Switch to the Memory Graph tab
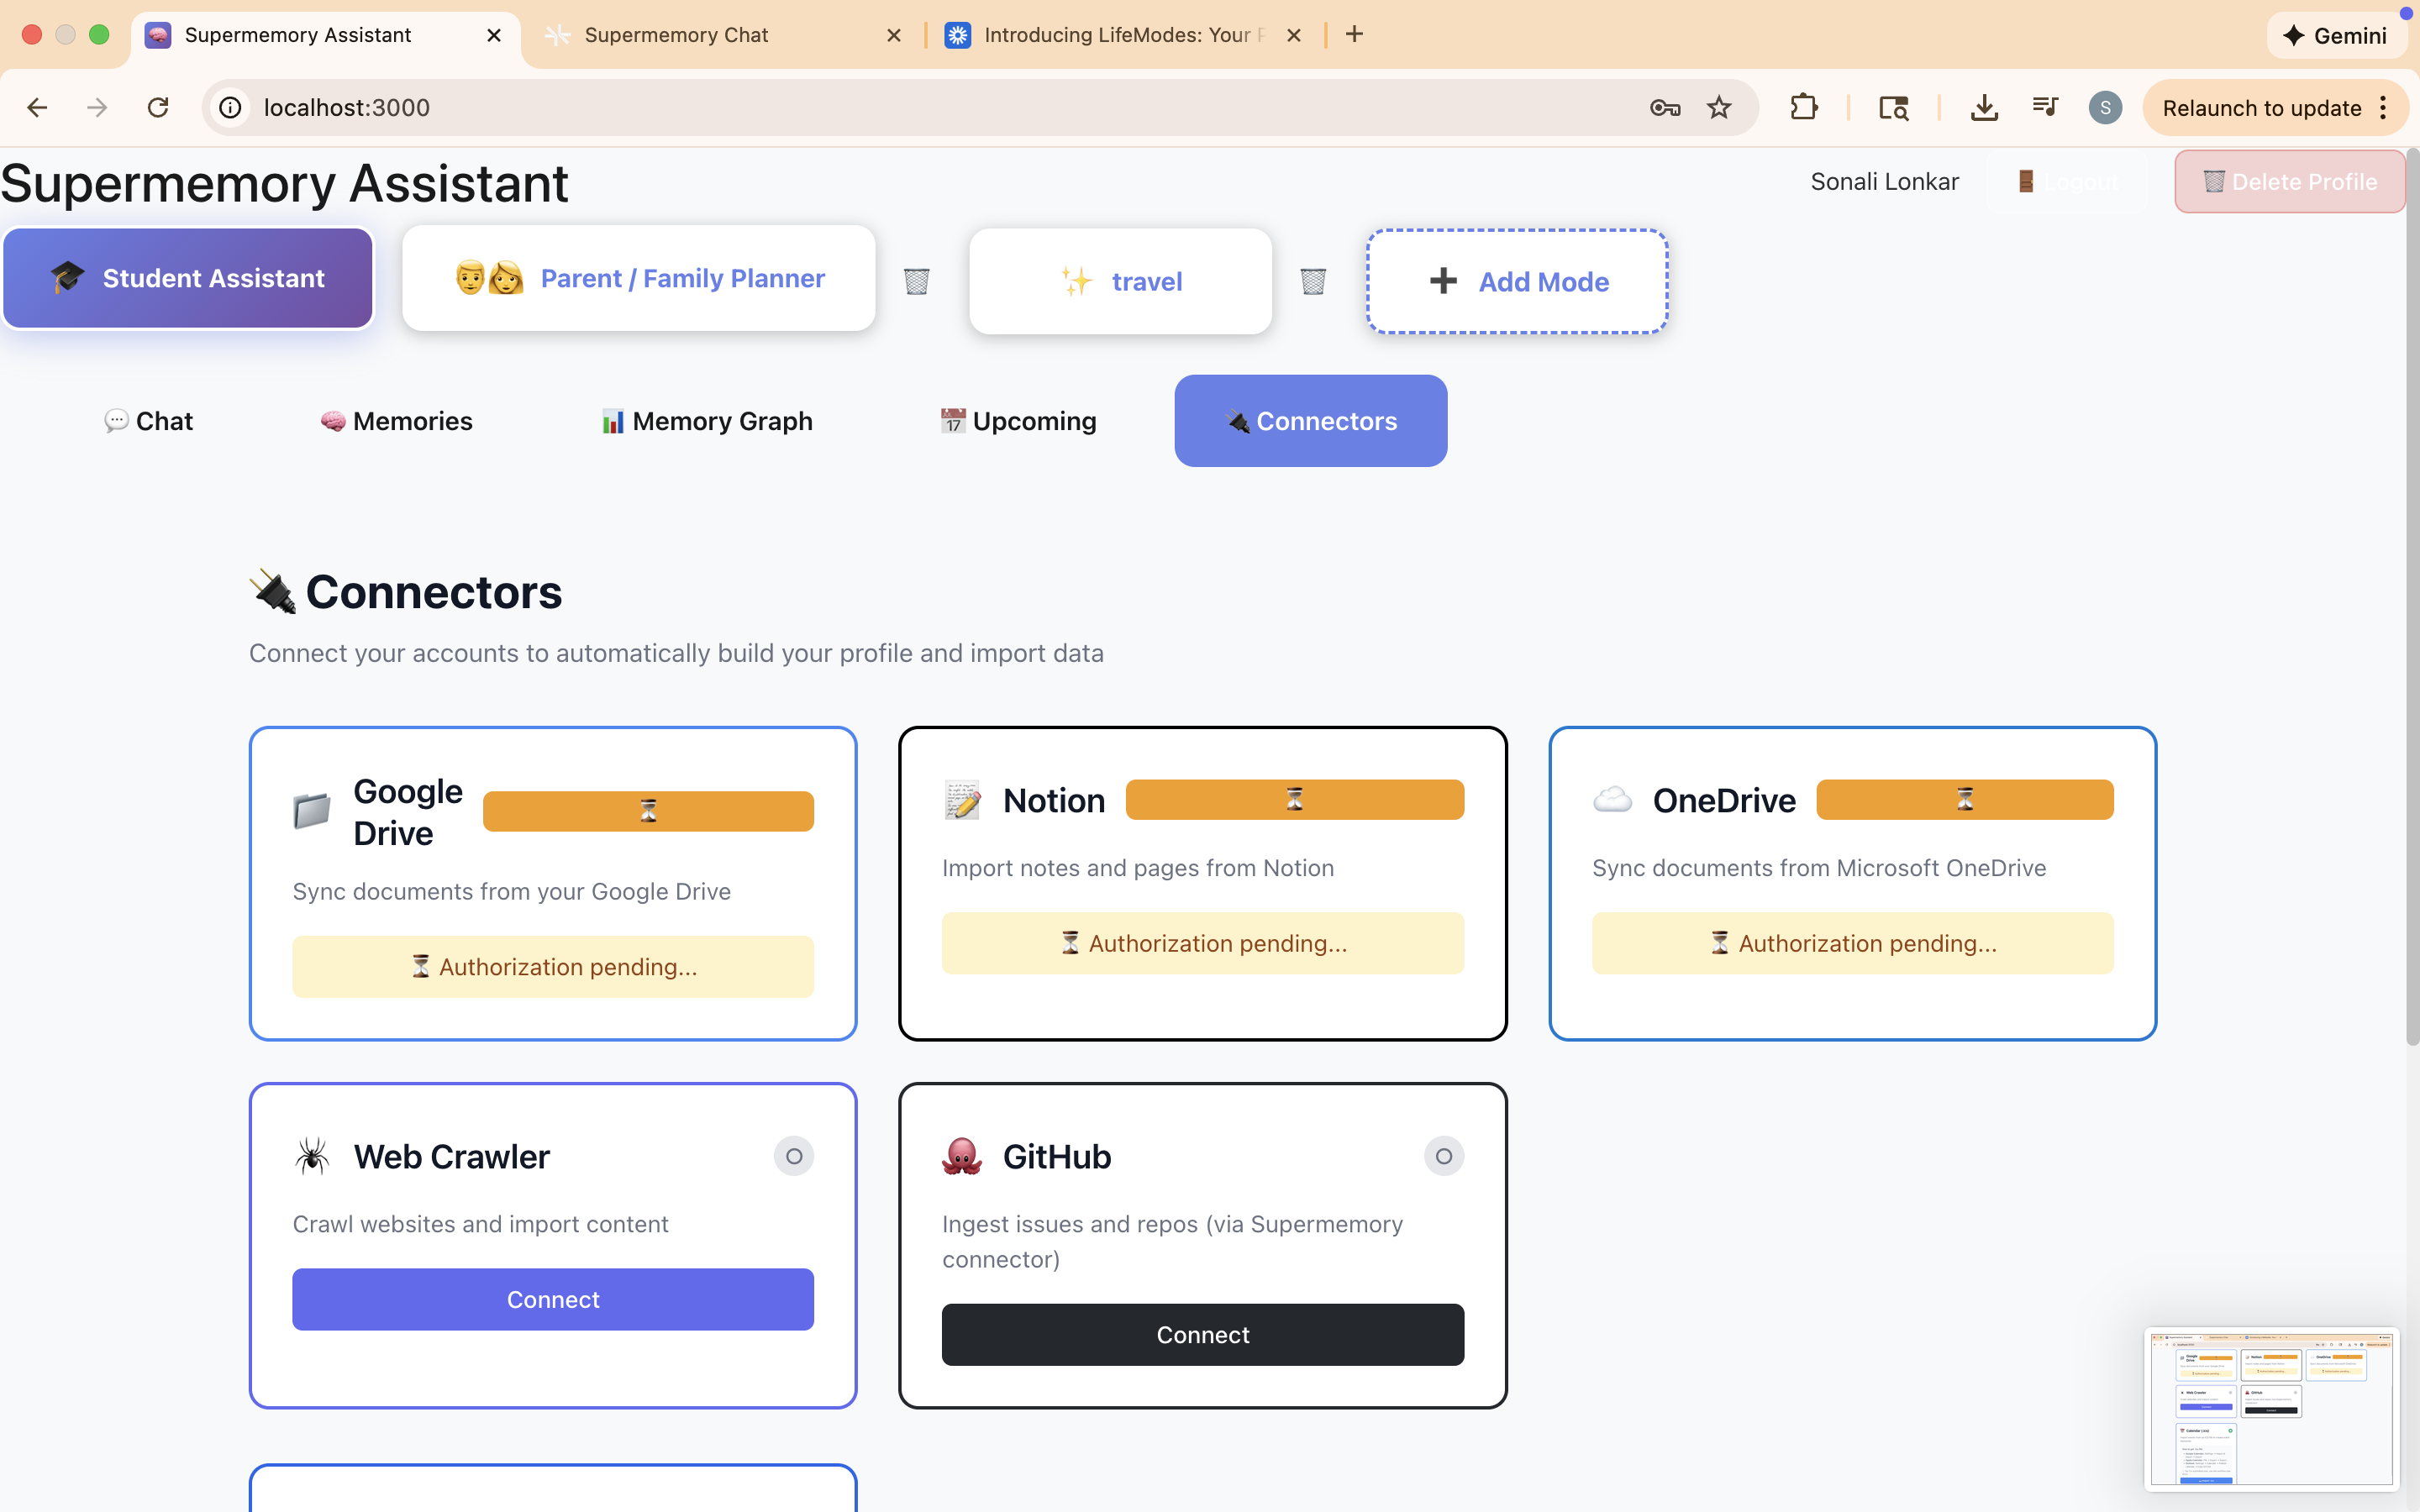Image resolution: width=2420 pixels, height=1512 pixels. [x=707, y=421]
